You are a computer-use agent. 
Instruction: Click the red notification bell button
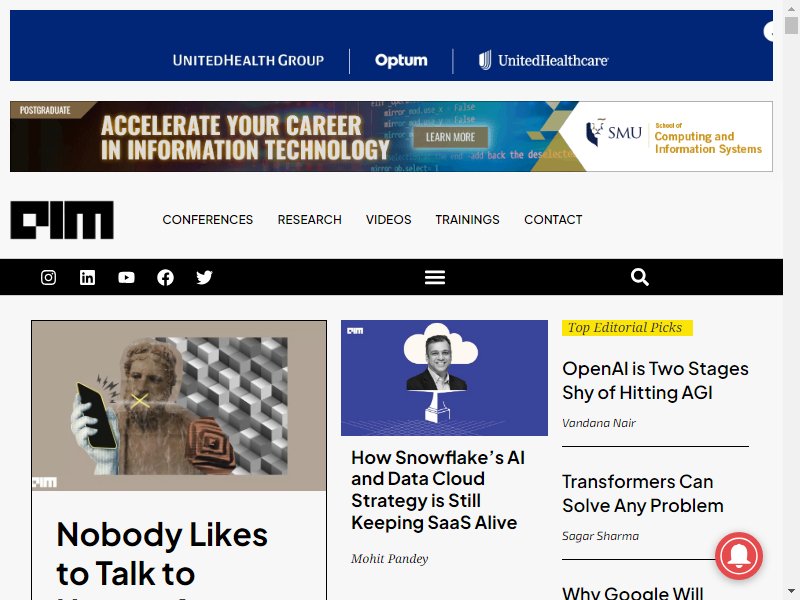(x=739, y=557)
